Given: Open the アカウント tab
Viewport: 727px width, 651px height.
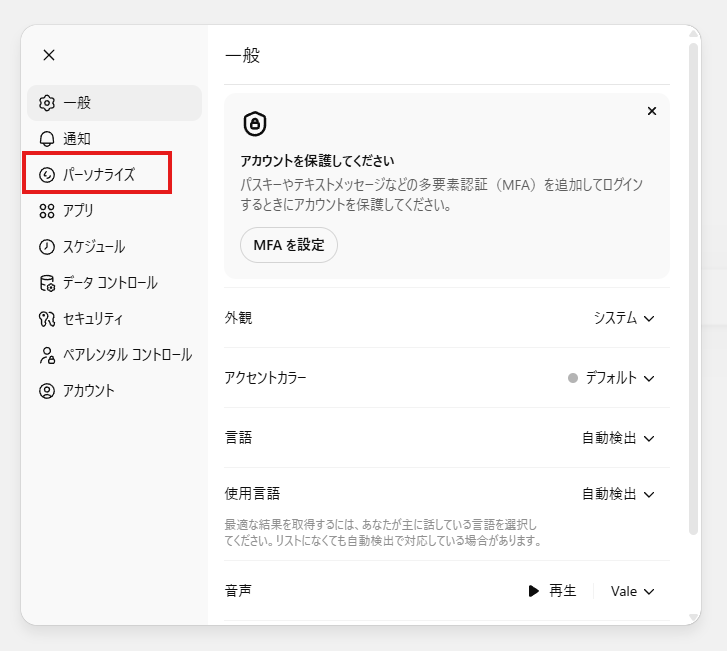Looking at the screenshot, I should tap(115, 391).
